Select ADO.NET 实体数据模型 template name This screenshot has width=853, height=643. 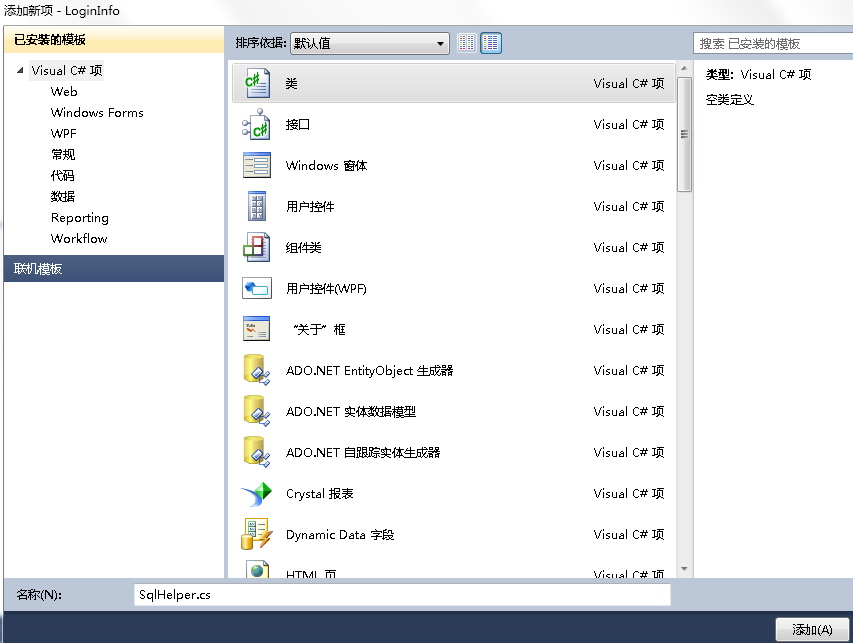(351, 412)
